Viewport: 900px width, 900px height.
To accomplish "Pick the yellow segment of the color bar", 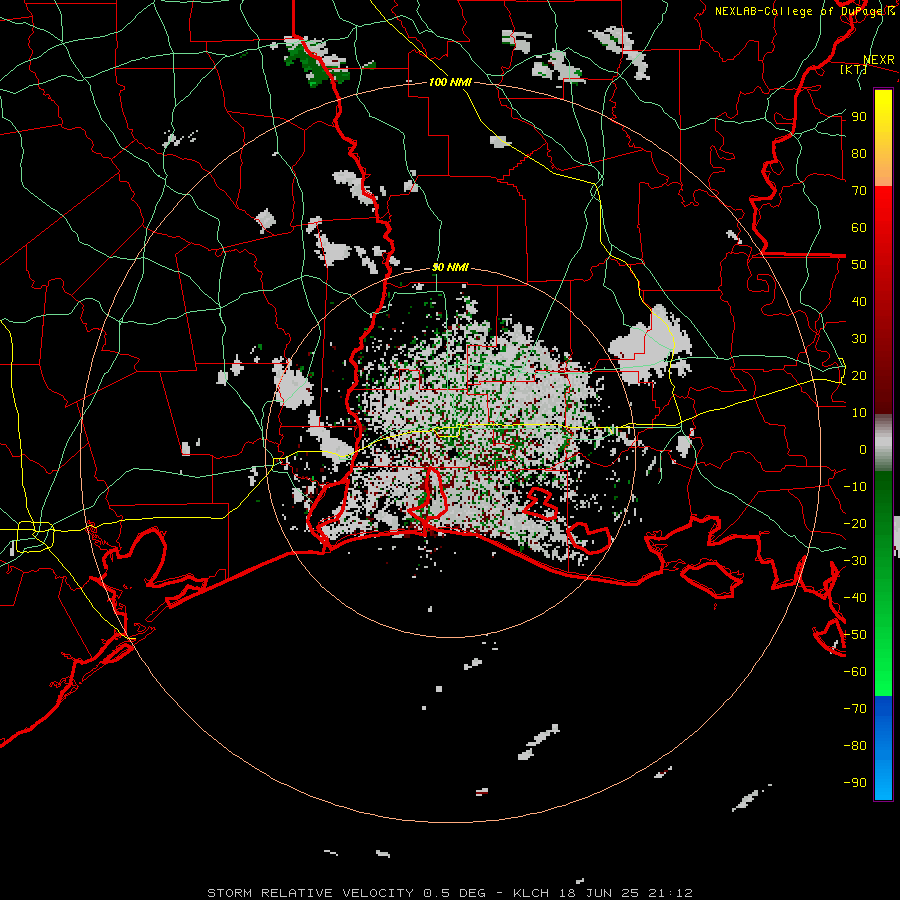I will [883, 138].
